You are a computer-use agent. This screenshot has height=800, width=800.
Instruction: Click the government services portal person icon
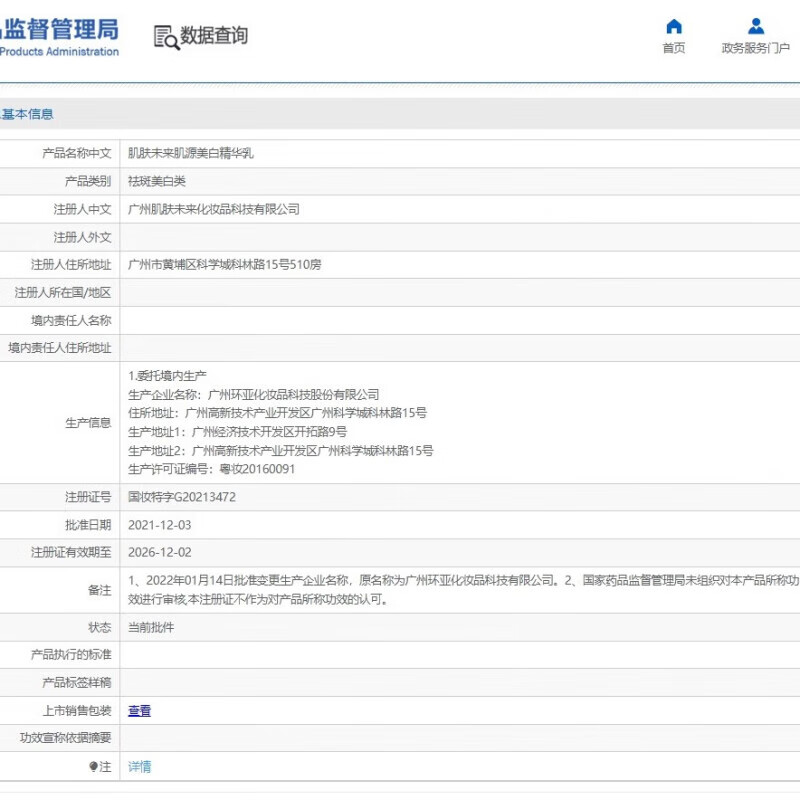756,26
